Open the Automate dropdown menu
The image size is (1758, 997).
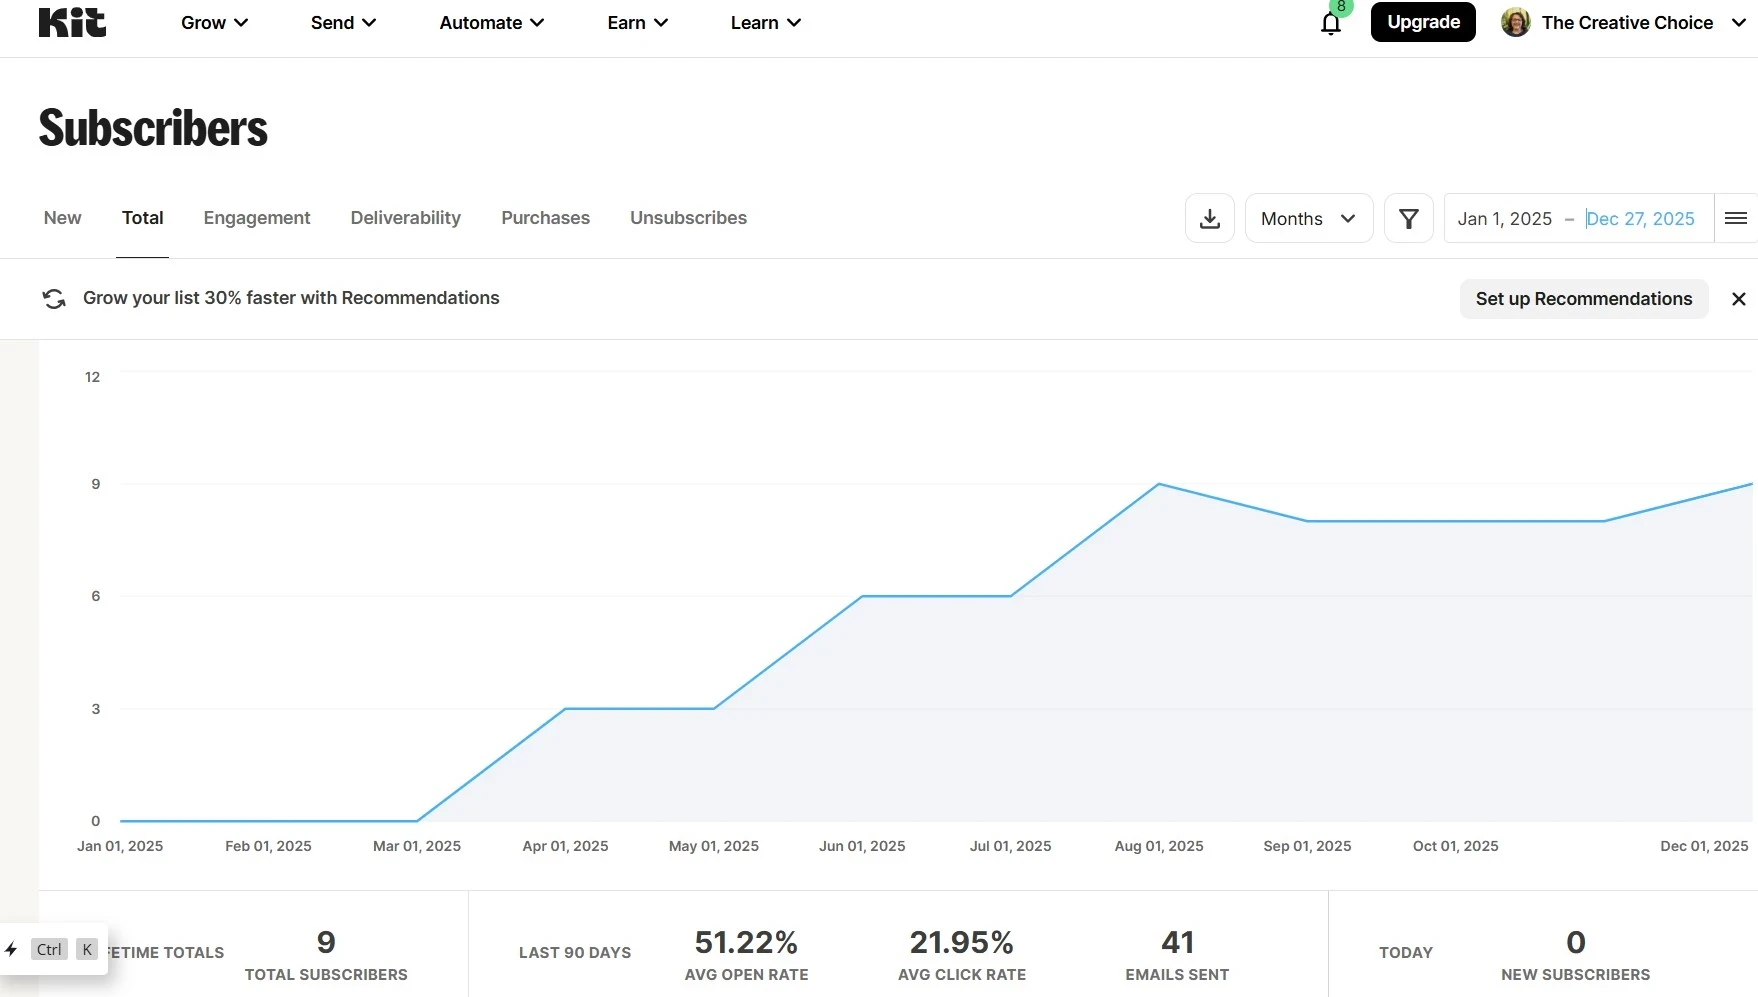pyautogui.click(x=491, y=23)
